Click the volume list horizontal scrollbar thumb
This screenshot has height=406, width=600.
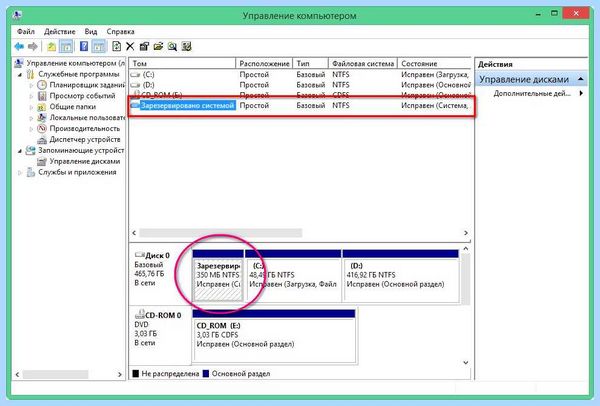pyautogui.click(x=220, y=233)
